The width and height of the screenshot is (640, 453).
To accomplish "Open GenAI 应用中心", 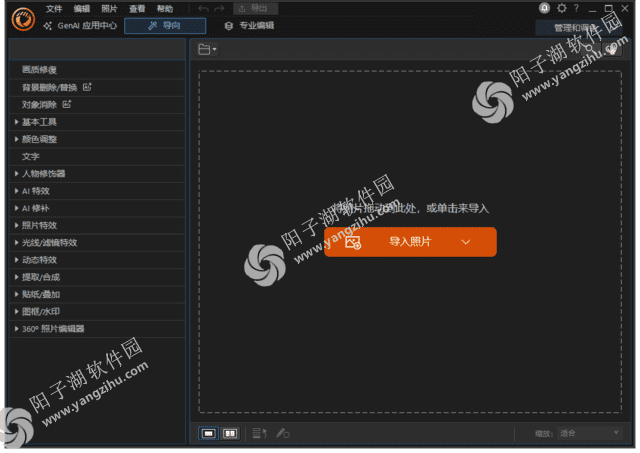I will click(x=80, y=26).
